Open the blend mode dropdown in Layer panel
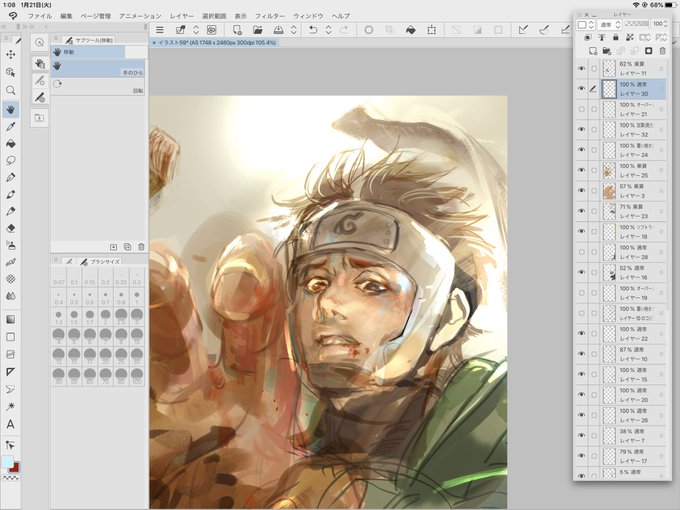This screenshot has height=510, width=680. pyautogui.click(x=610, y=25)
